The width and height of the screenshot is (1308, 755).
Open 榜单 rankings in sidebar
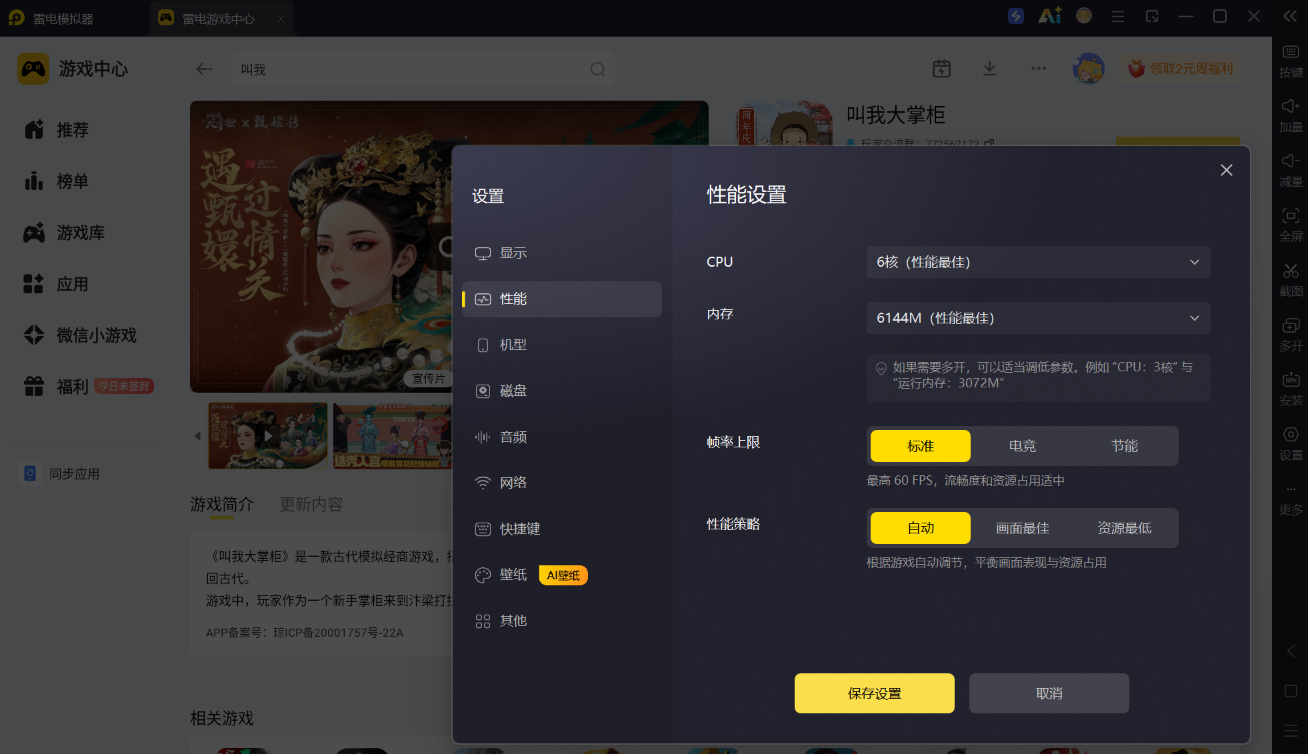click(x=72, y=181)
